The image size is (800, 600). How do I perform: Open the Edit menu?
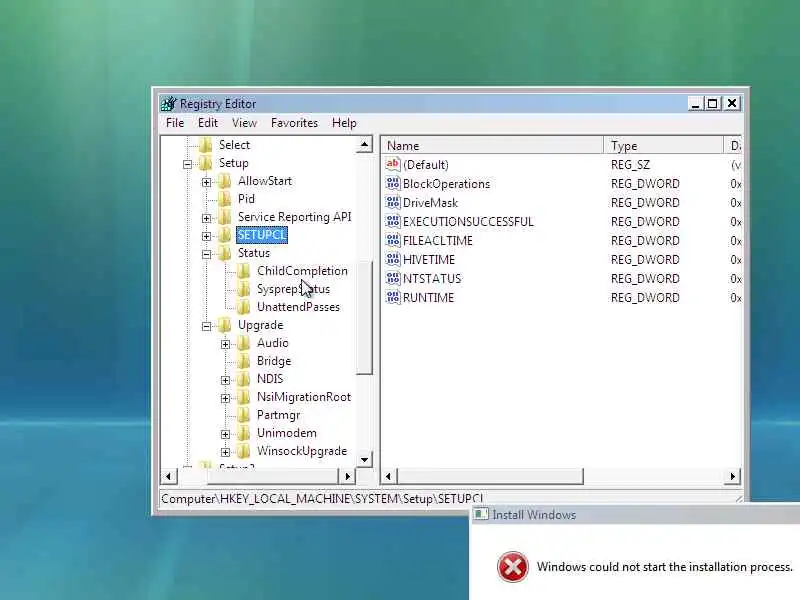tap(208, 123)
